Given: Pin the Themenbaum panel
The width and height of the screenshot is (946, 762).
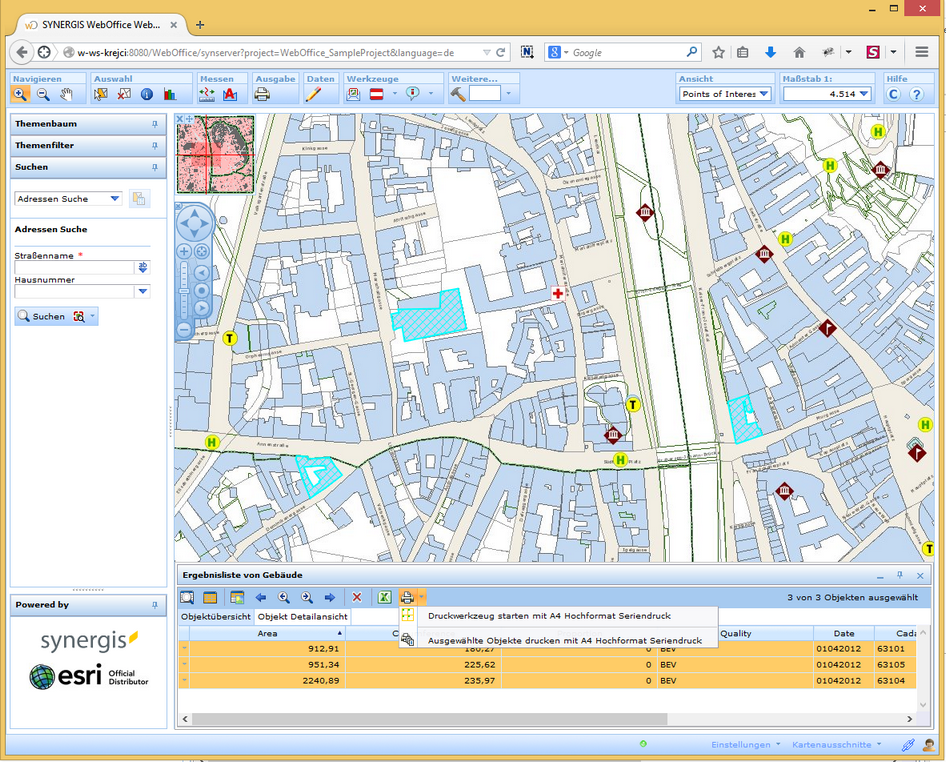Looking at the screenshot, I should click(x=155, y=124).
